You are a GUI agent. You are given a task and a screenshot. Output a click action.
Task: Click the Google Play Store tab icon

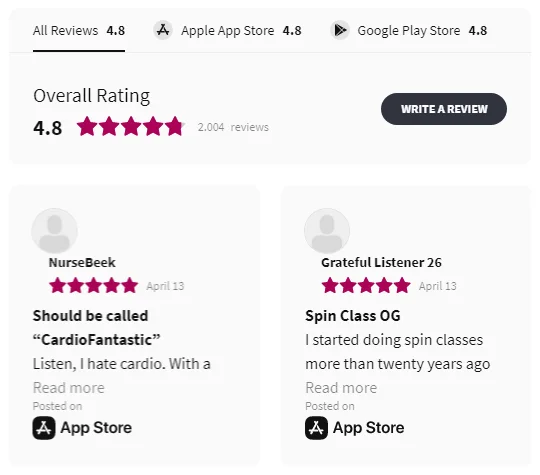[x=340, y=30]
